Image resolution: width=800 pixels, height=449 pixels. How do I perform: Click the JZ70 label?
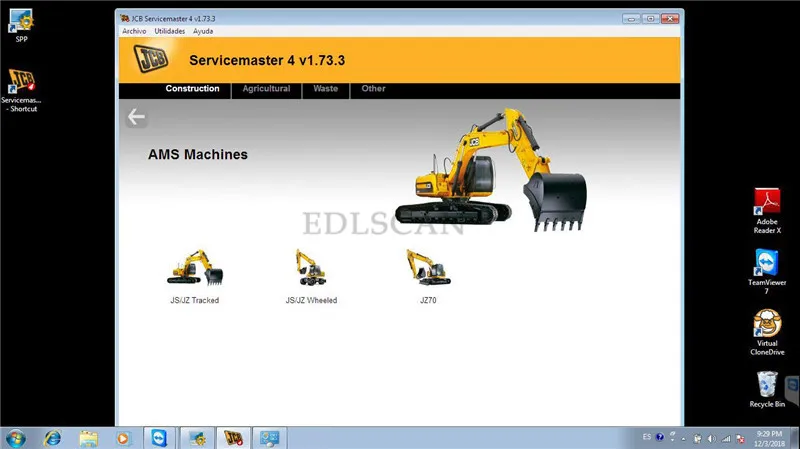pos(428,301)
